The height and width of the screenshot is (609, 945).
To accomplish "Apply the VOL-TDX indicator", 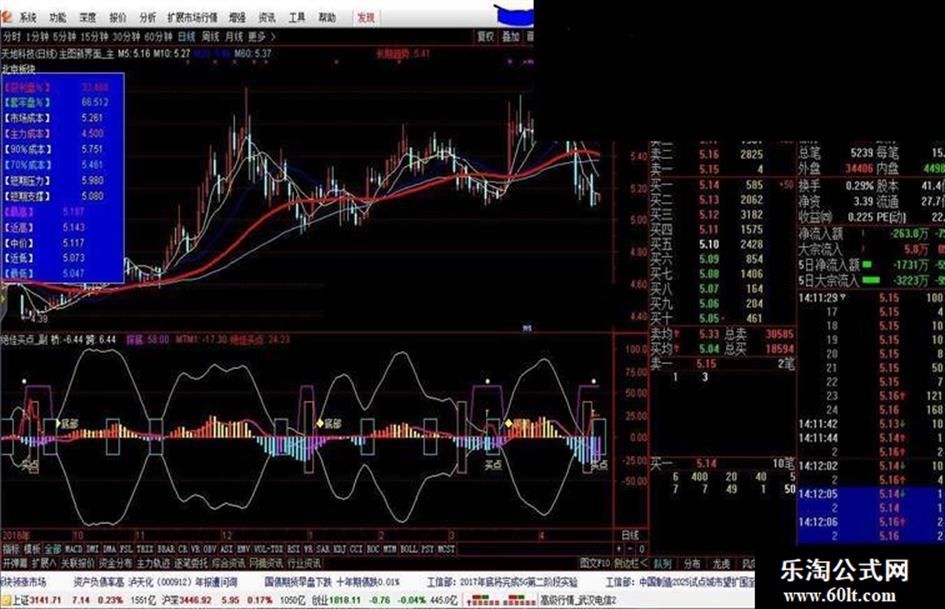I will (x=268, y=549).
